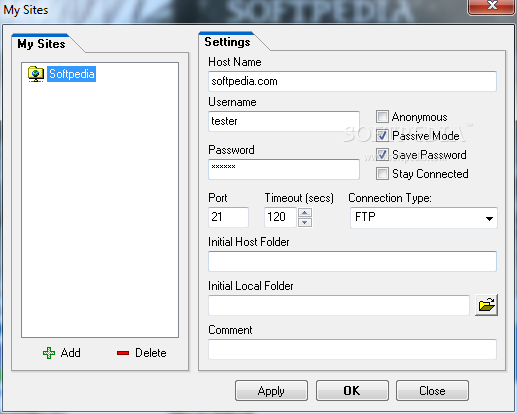This screenshot has height=414, width=517.
Task: Click the Softpedia site globe folder icon
Action: (x=36, y=74)
